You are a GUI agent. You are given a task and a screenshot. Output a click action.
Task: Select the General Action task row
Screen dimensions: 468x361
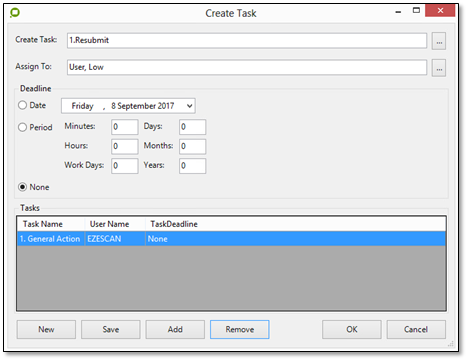click(x=231, y=239)
